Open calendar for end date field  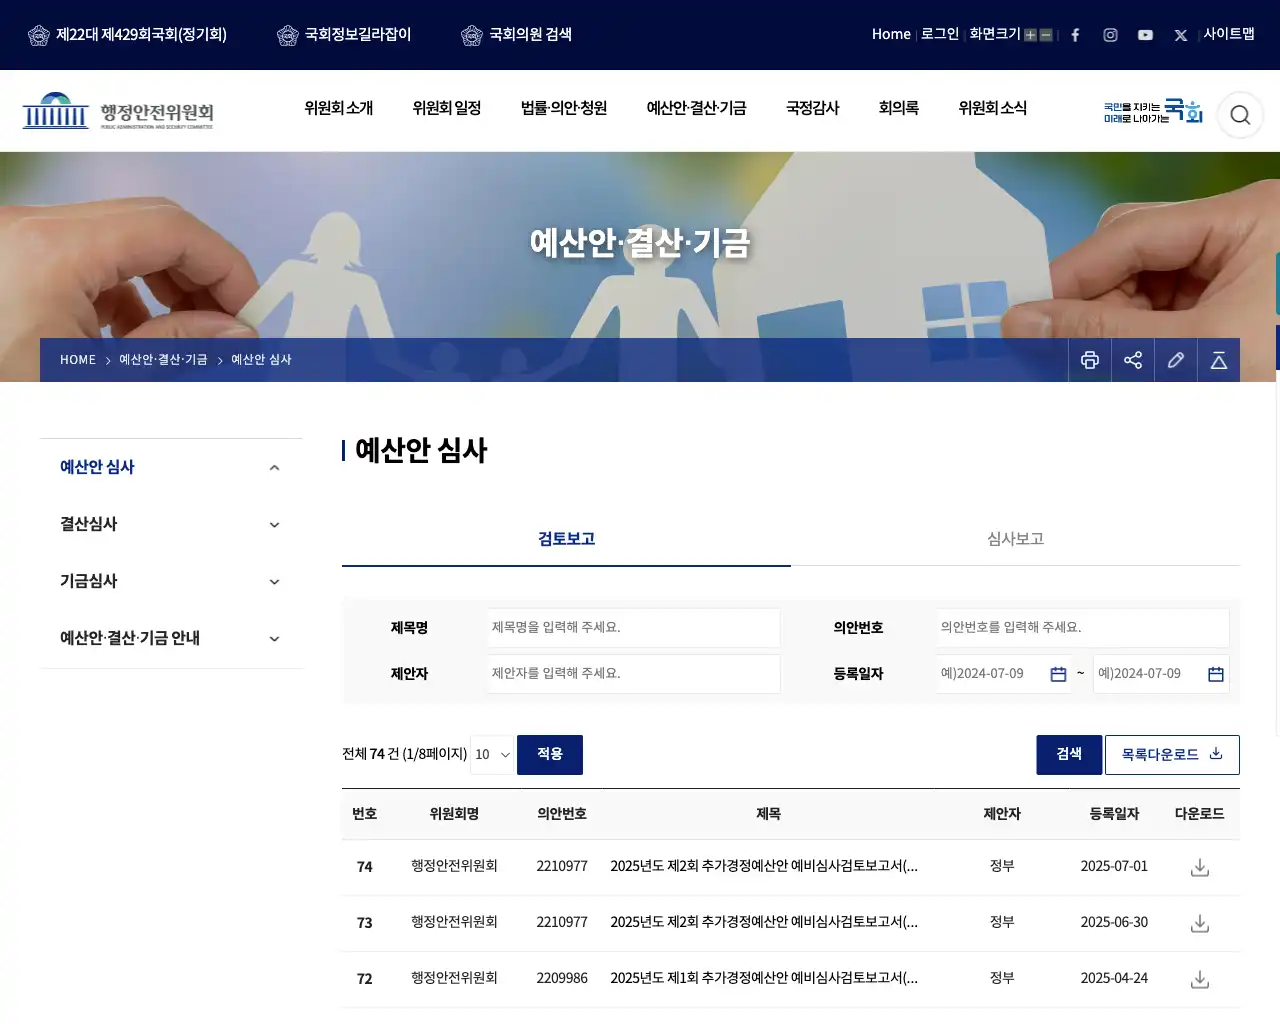(1216, 674)
